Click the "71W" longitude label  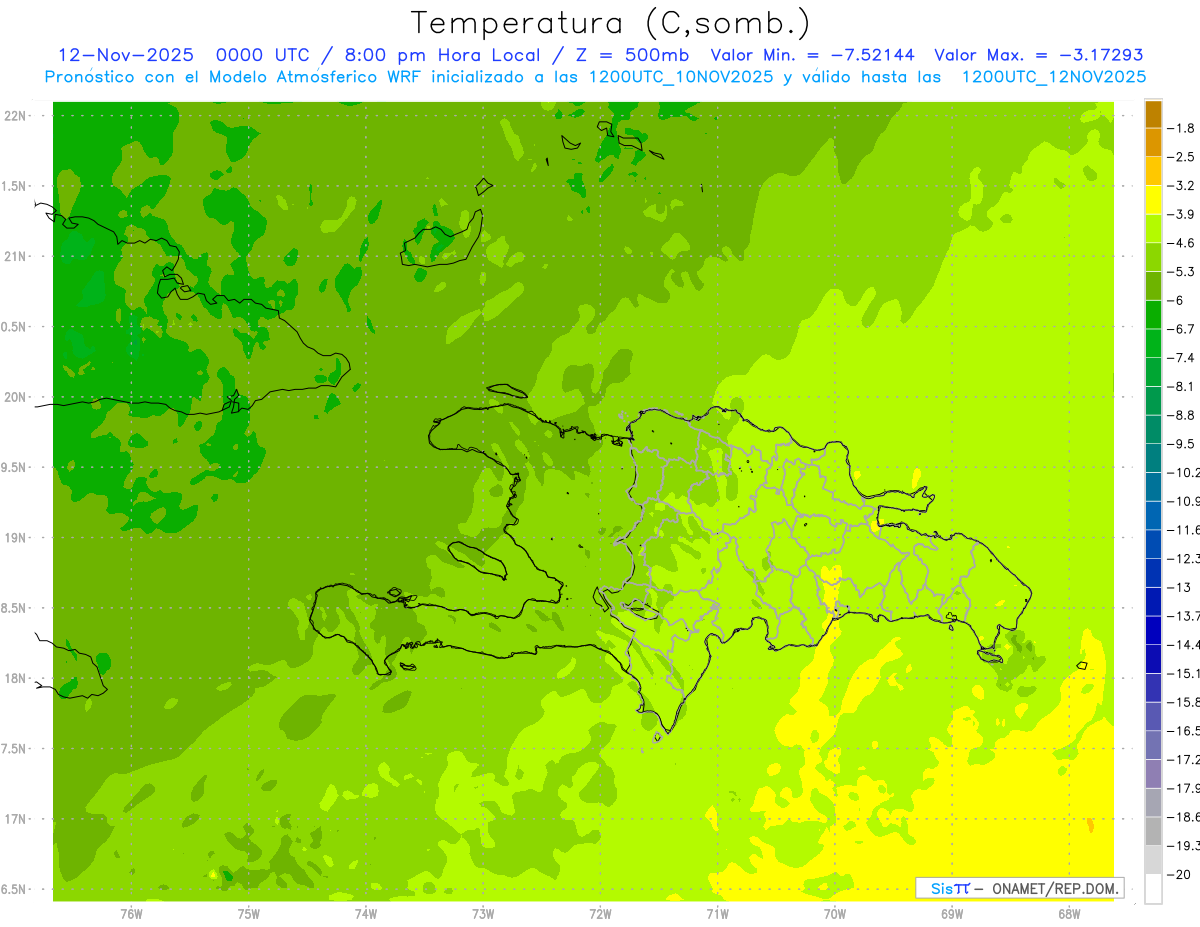tap(717, 914)
